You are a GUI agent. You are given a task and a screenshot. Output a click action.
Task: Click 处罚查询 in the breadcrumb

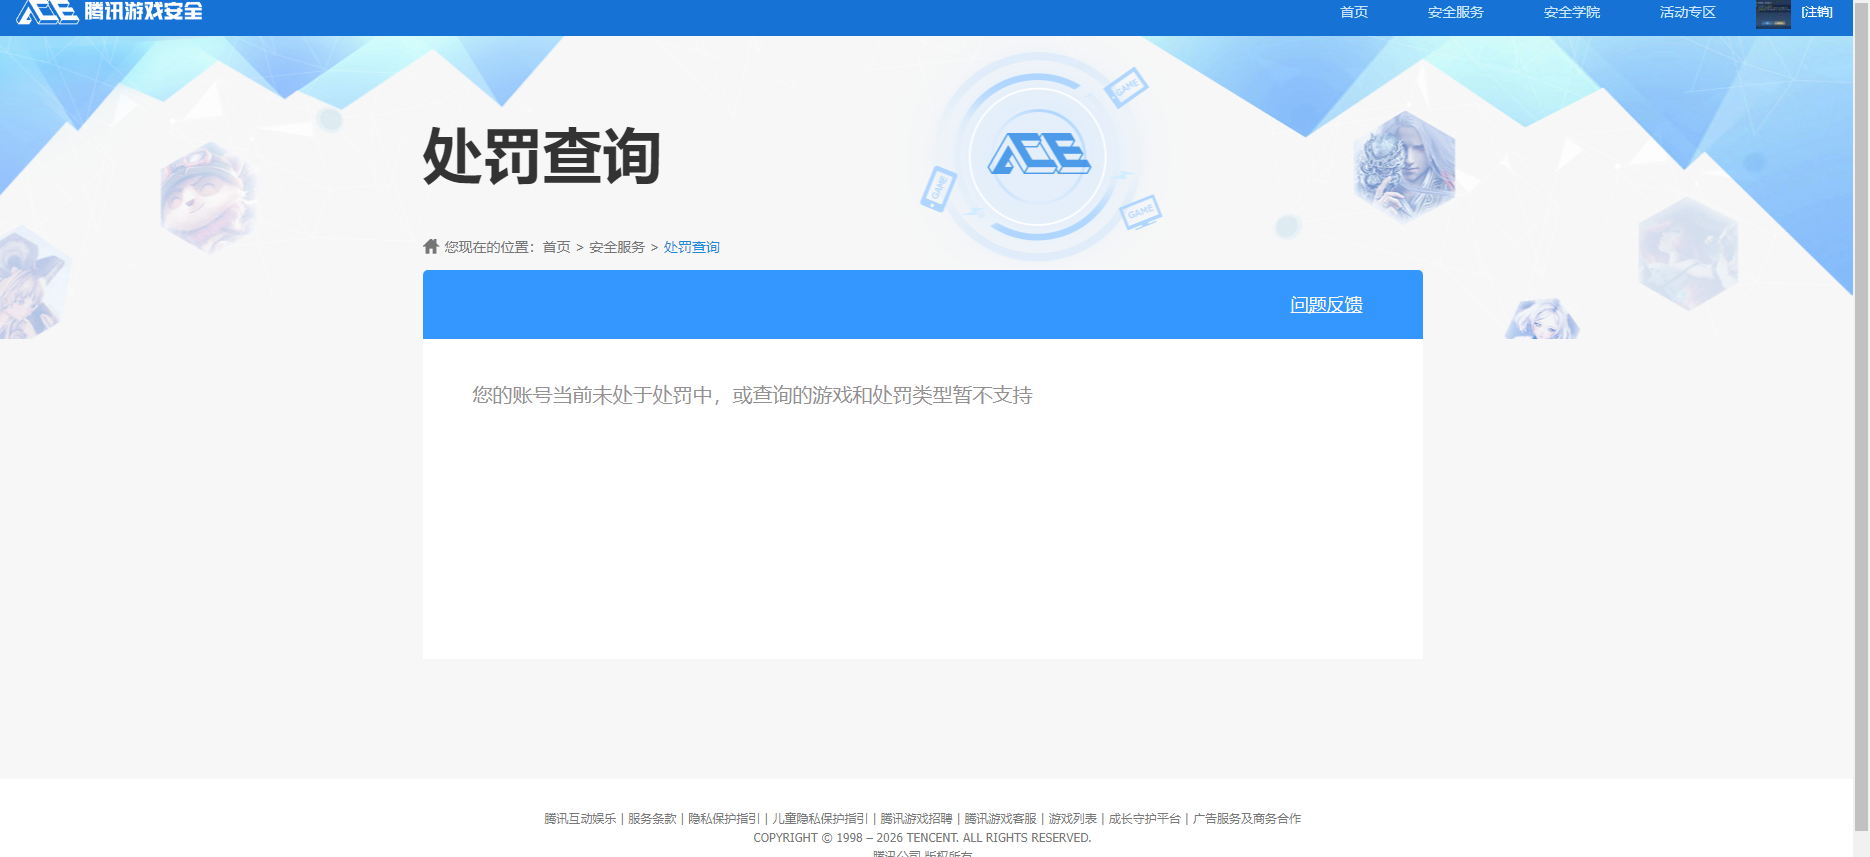click(x=691, y=247)
